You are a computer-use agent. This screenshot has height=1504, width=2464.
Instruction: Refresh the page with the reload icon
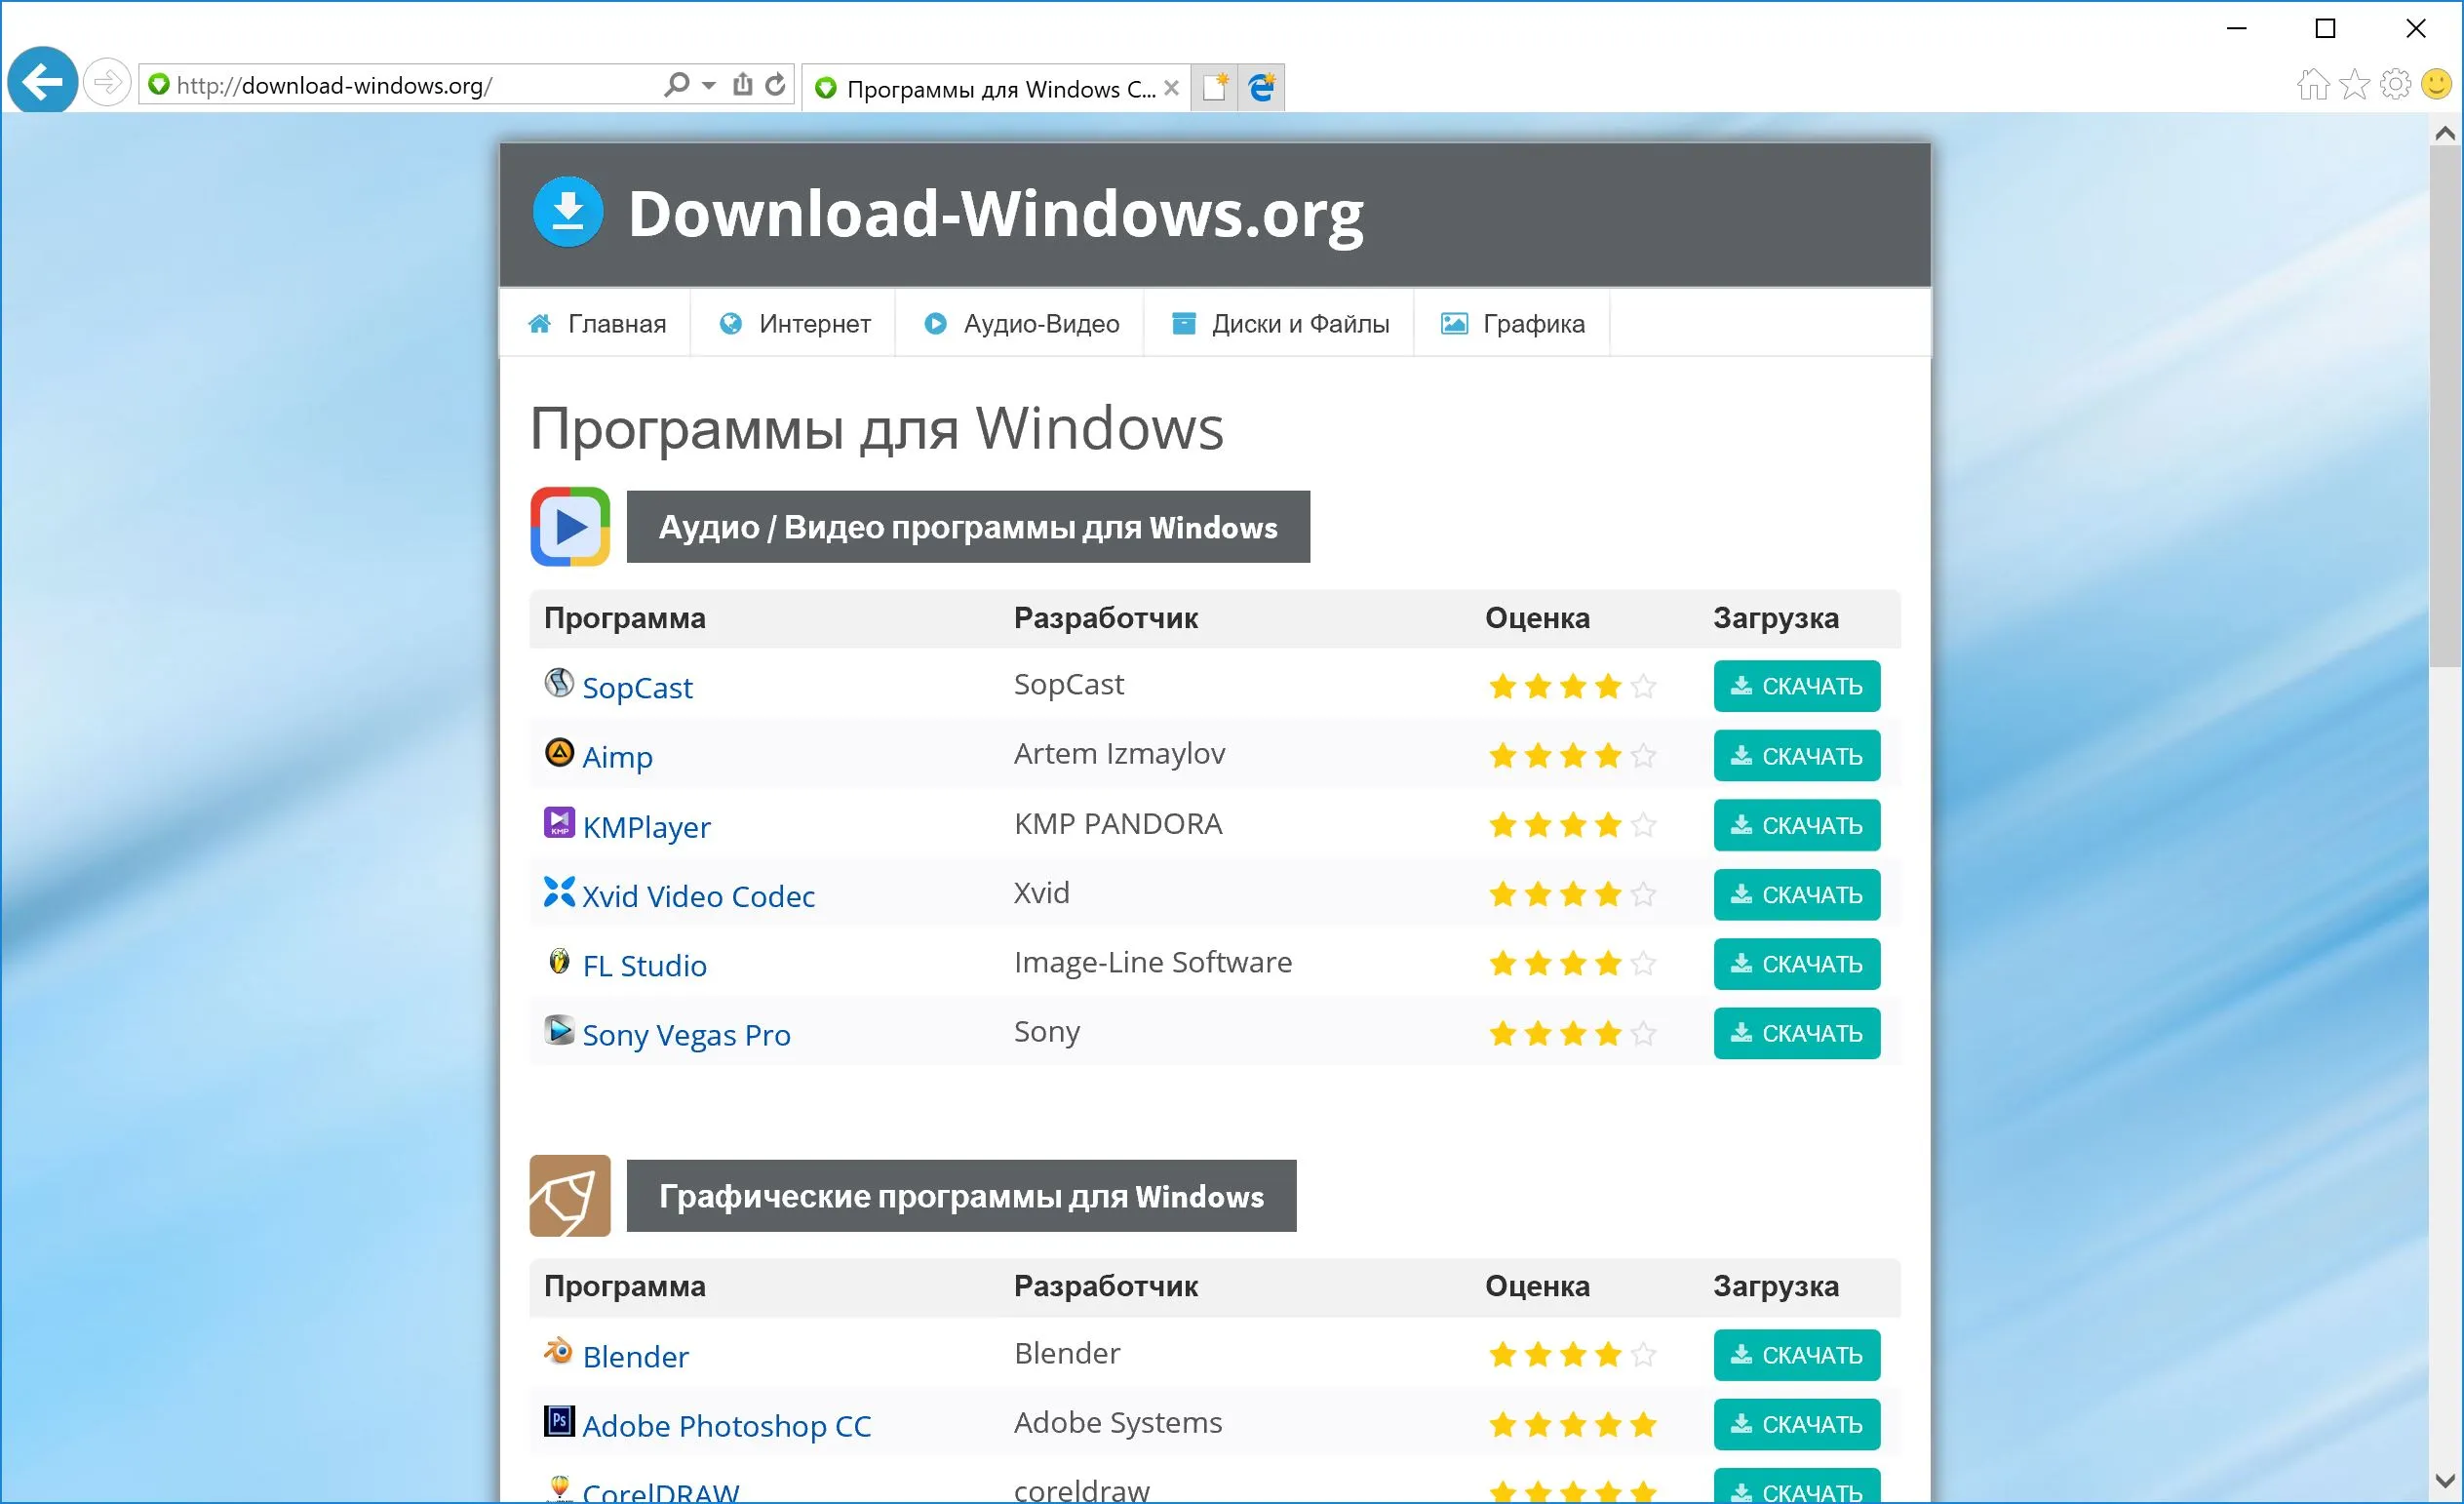click(775, 84)
